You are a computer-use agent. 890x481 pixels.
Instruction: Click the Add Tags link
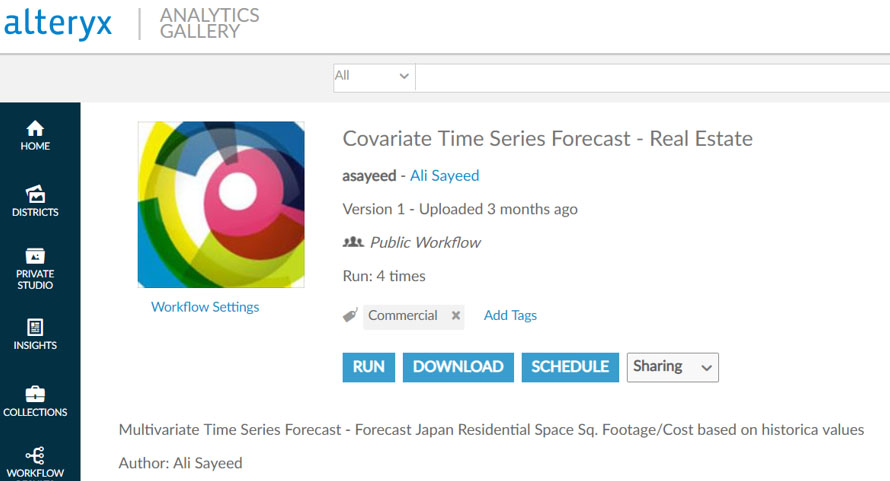coord(510,315)
